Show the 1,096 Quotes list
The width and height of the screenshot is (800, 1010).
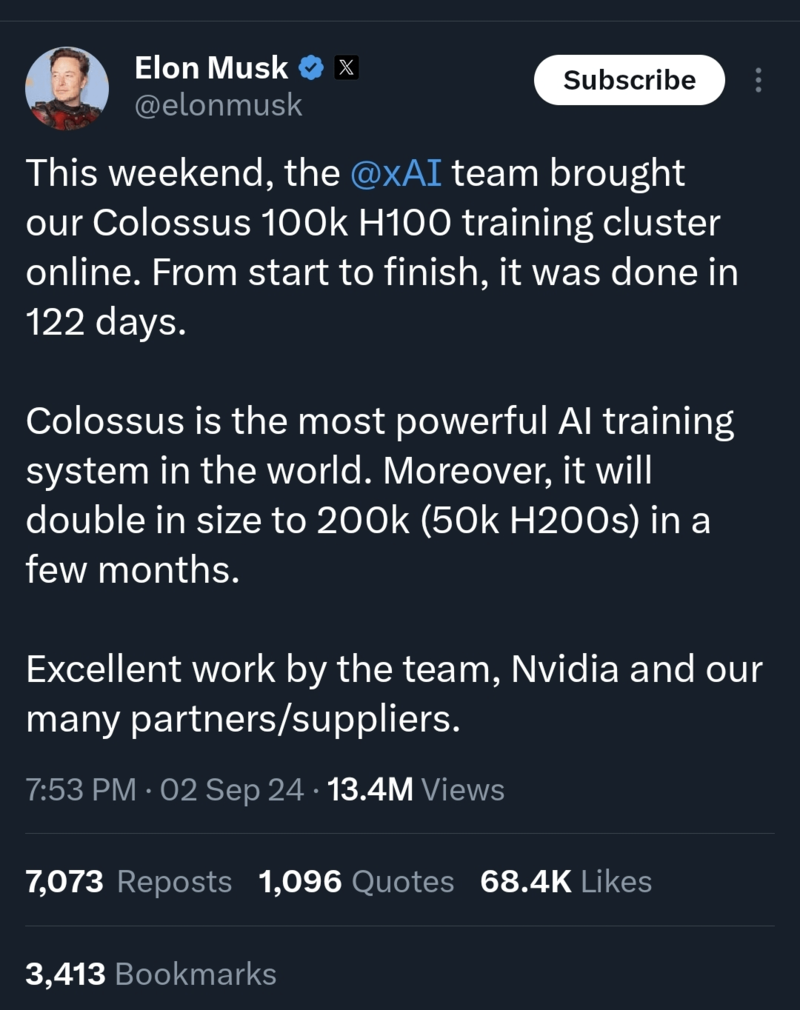(x=355, y=881)
